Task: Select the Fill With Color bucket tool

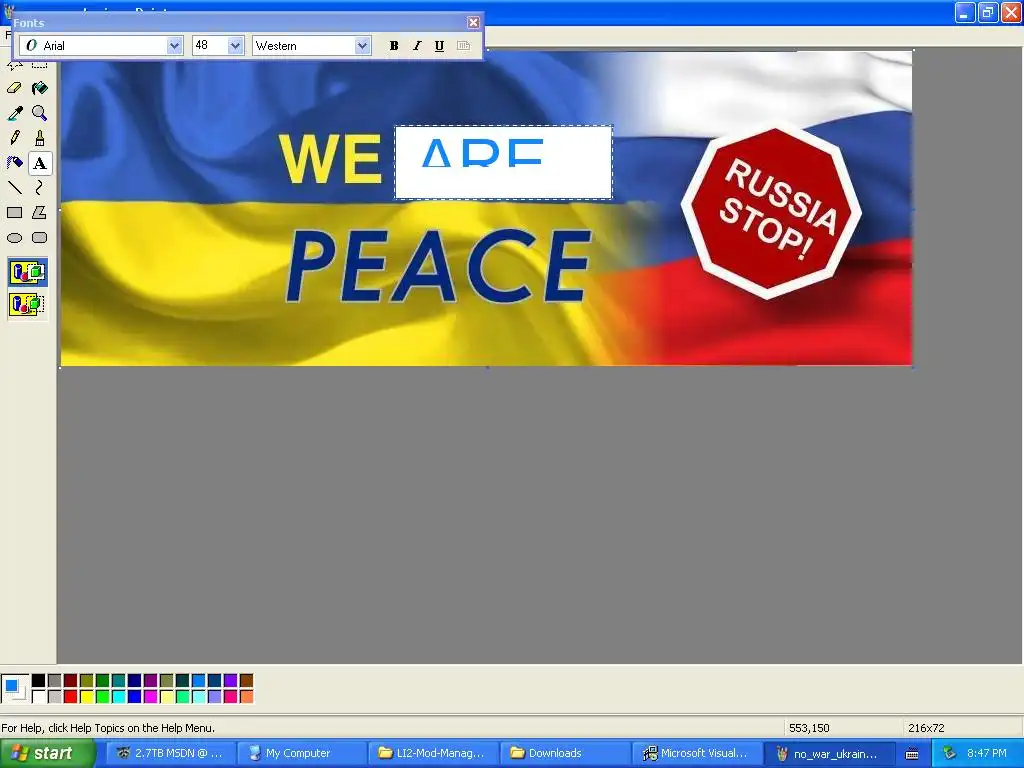Action: click(40, 88)
